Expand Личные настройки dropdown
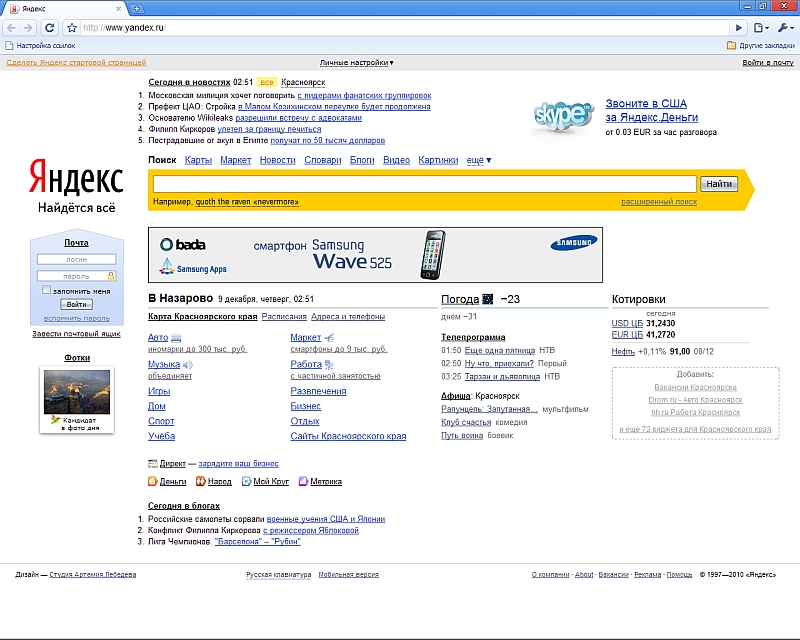 pyautogui.click(x=357, y=62)
